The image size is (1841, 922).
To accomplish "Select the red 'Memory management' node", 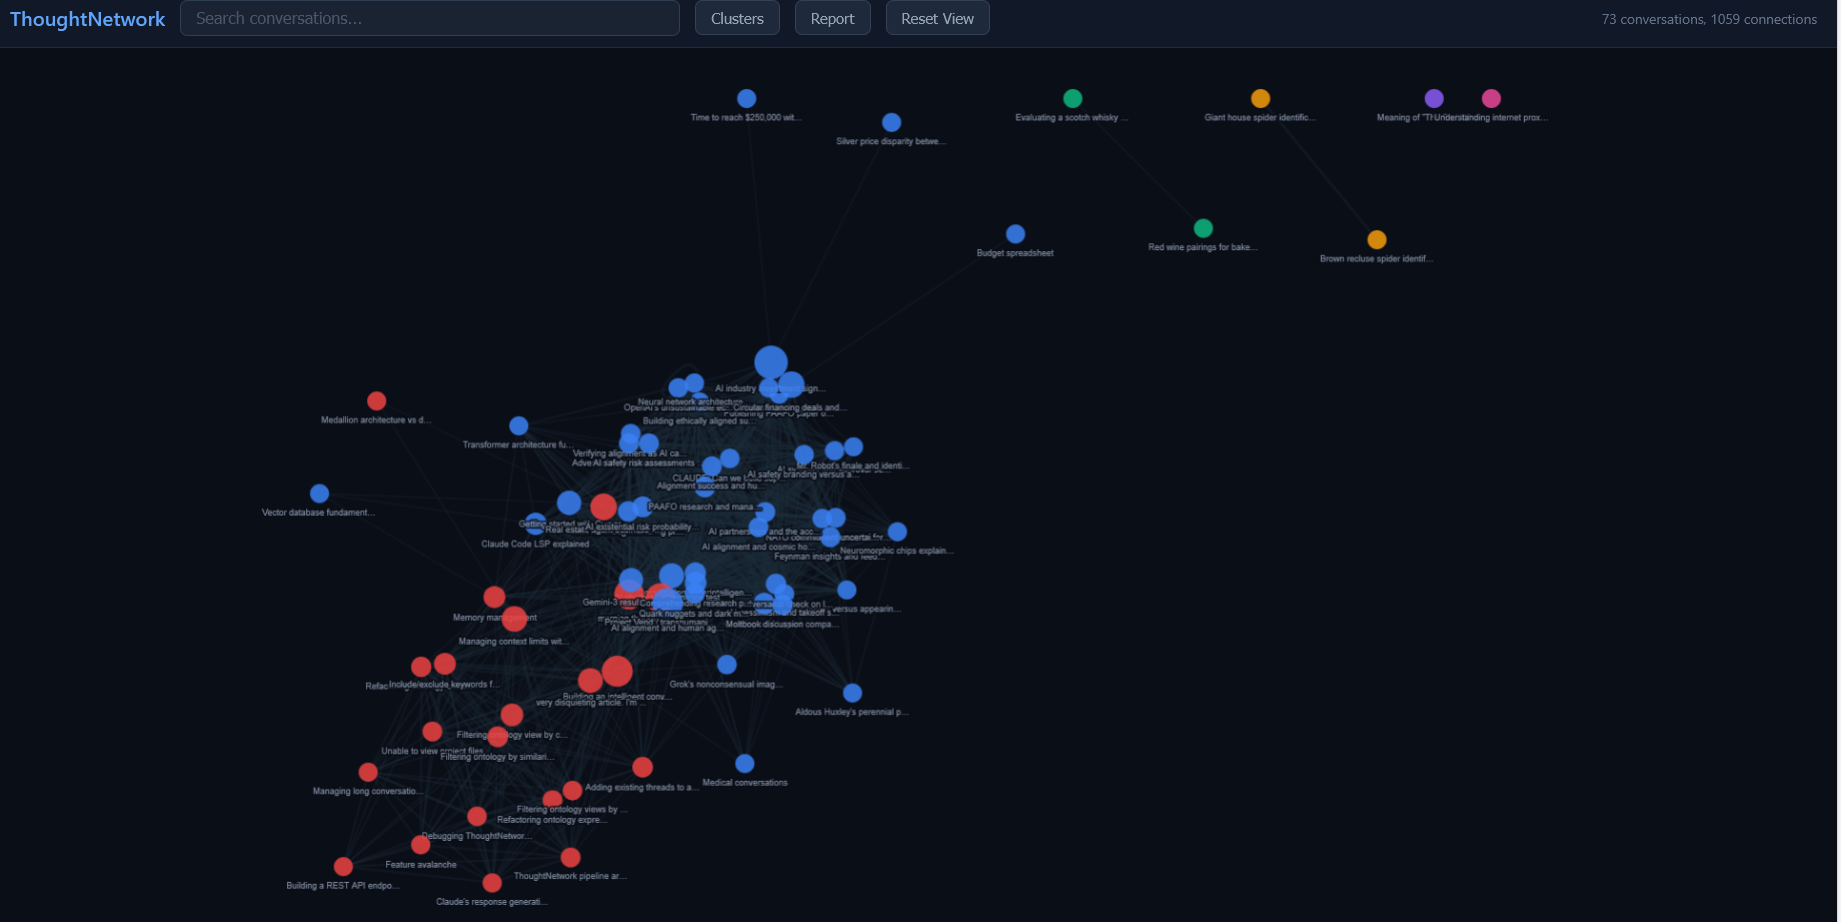I will tap(495, 597).
